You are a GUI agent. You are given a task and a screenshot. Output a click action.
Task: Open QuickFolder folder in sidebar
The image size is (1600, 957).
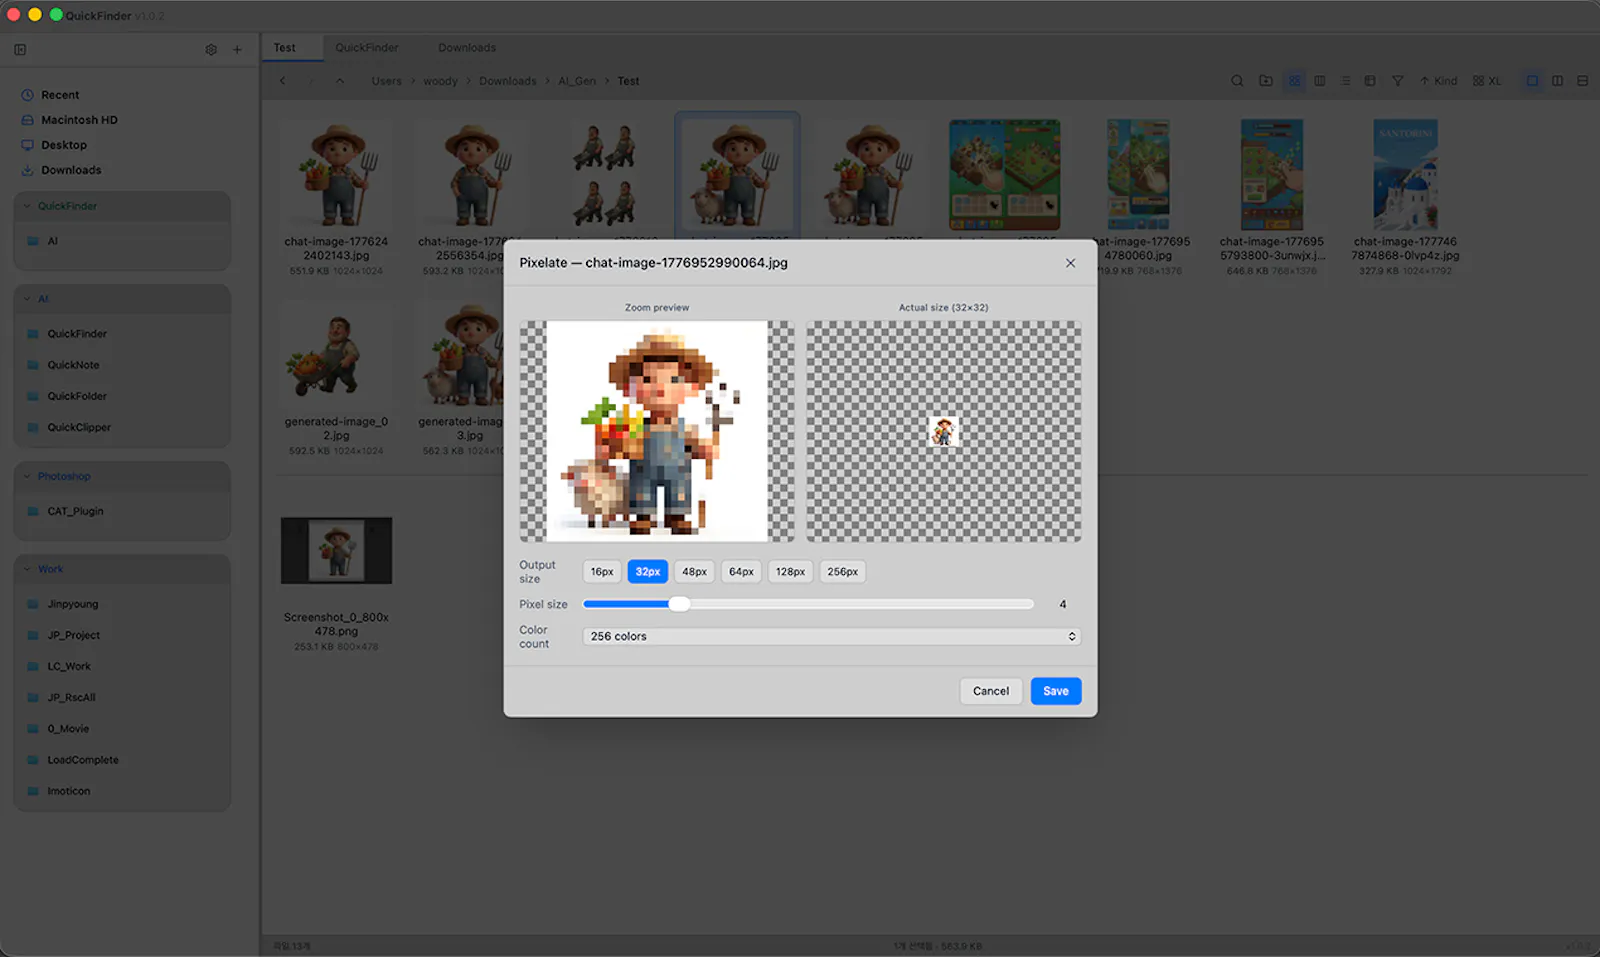(76, 396)
